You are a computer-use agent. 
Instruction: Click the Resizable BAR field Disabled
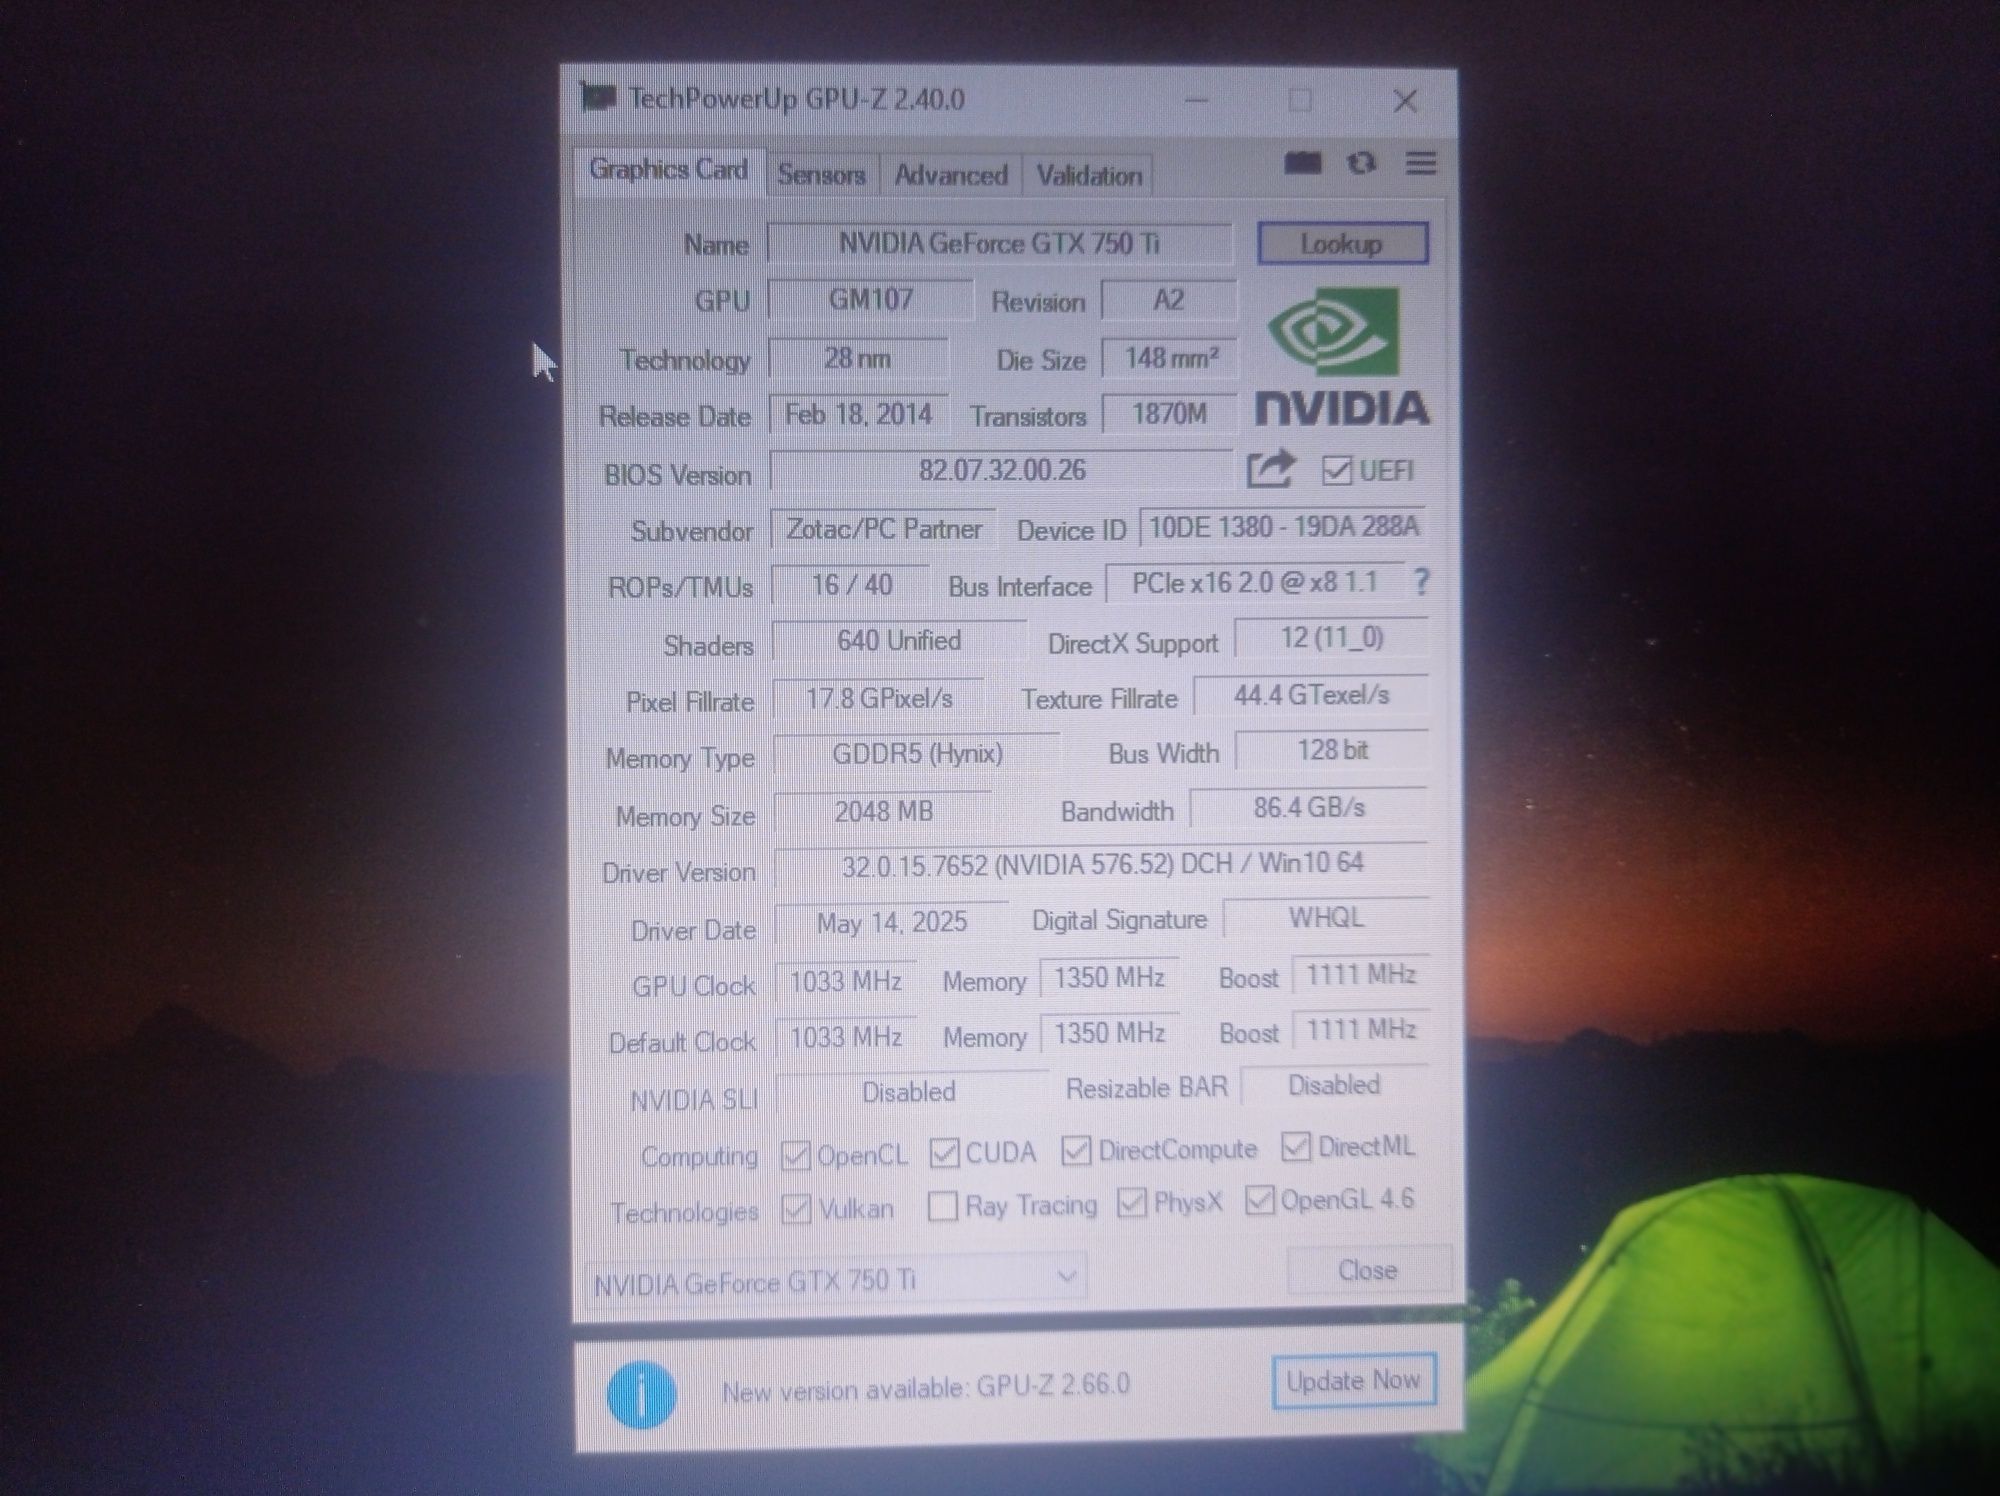coord(1334,1085)
